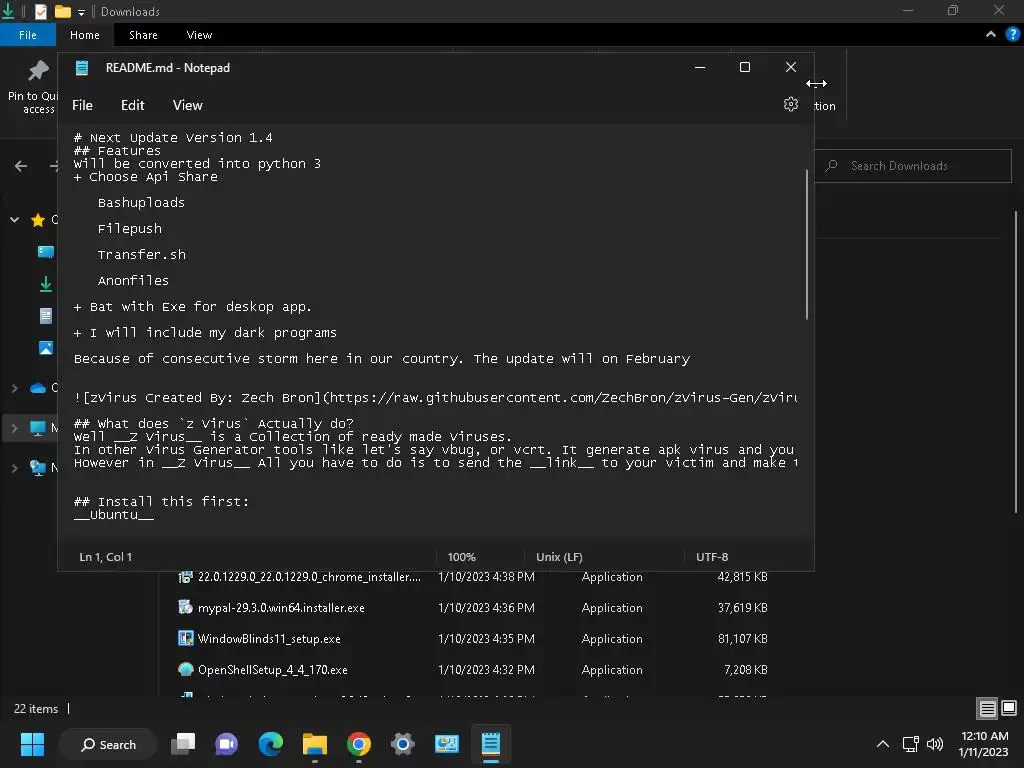Open the Notepad View menu
1024x768 pixels.
187,105
